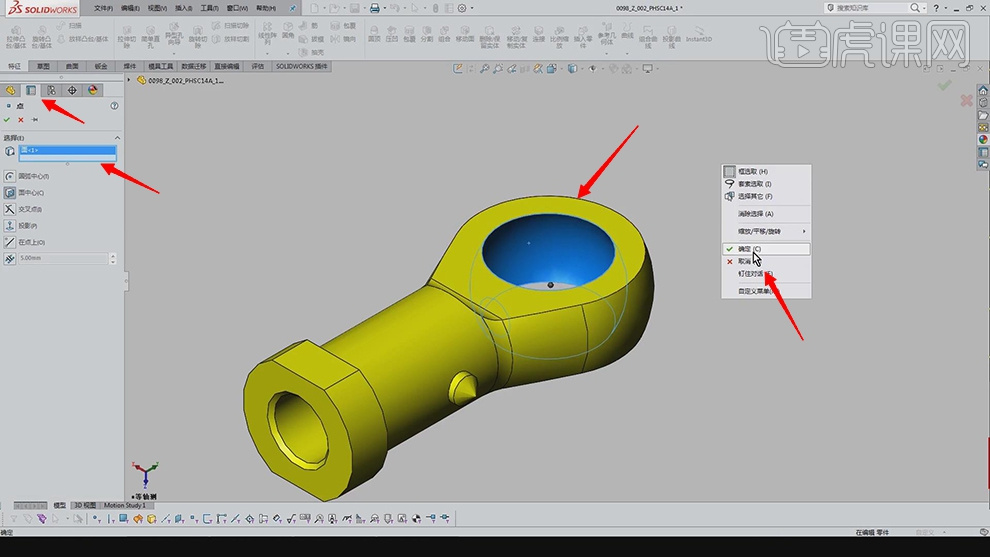Select the 圆弧中心 (arc center) option

(x=32, y=176)
